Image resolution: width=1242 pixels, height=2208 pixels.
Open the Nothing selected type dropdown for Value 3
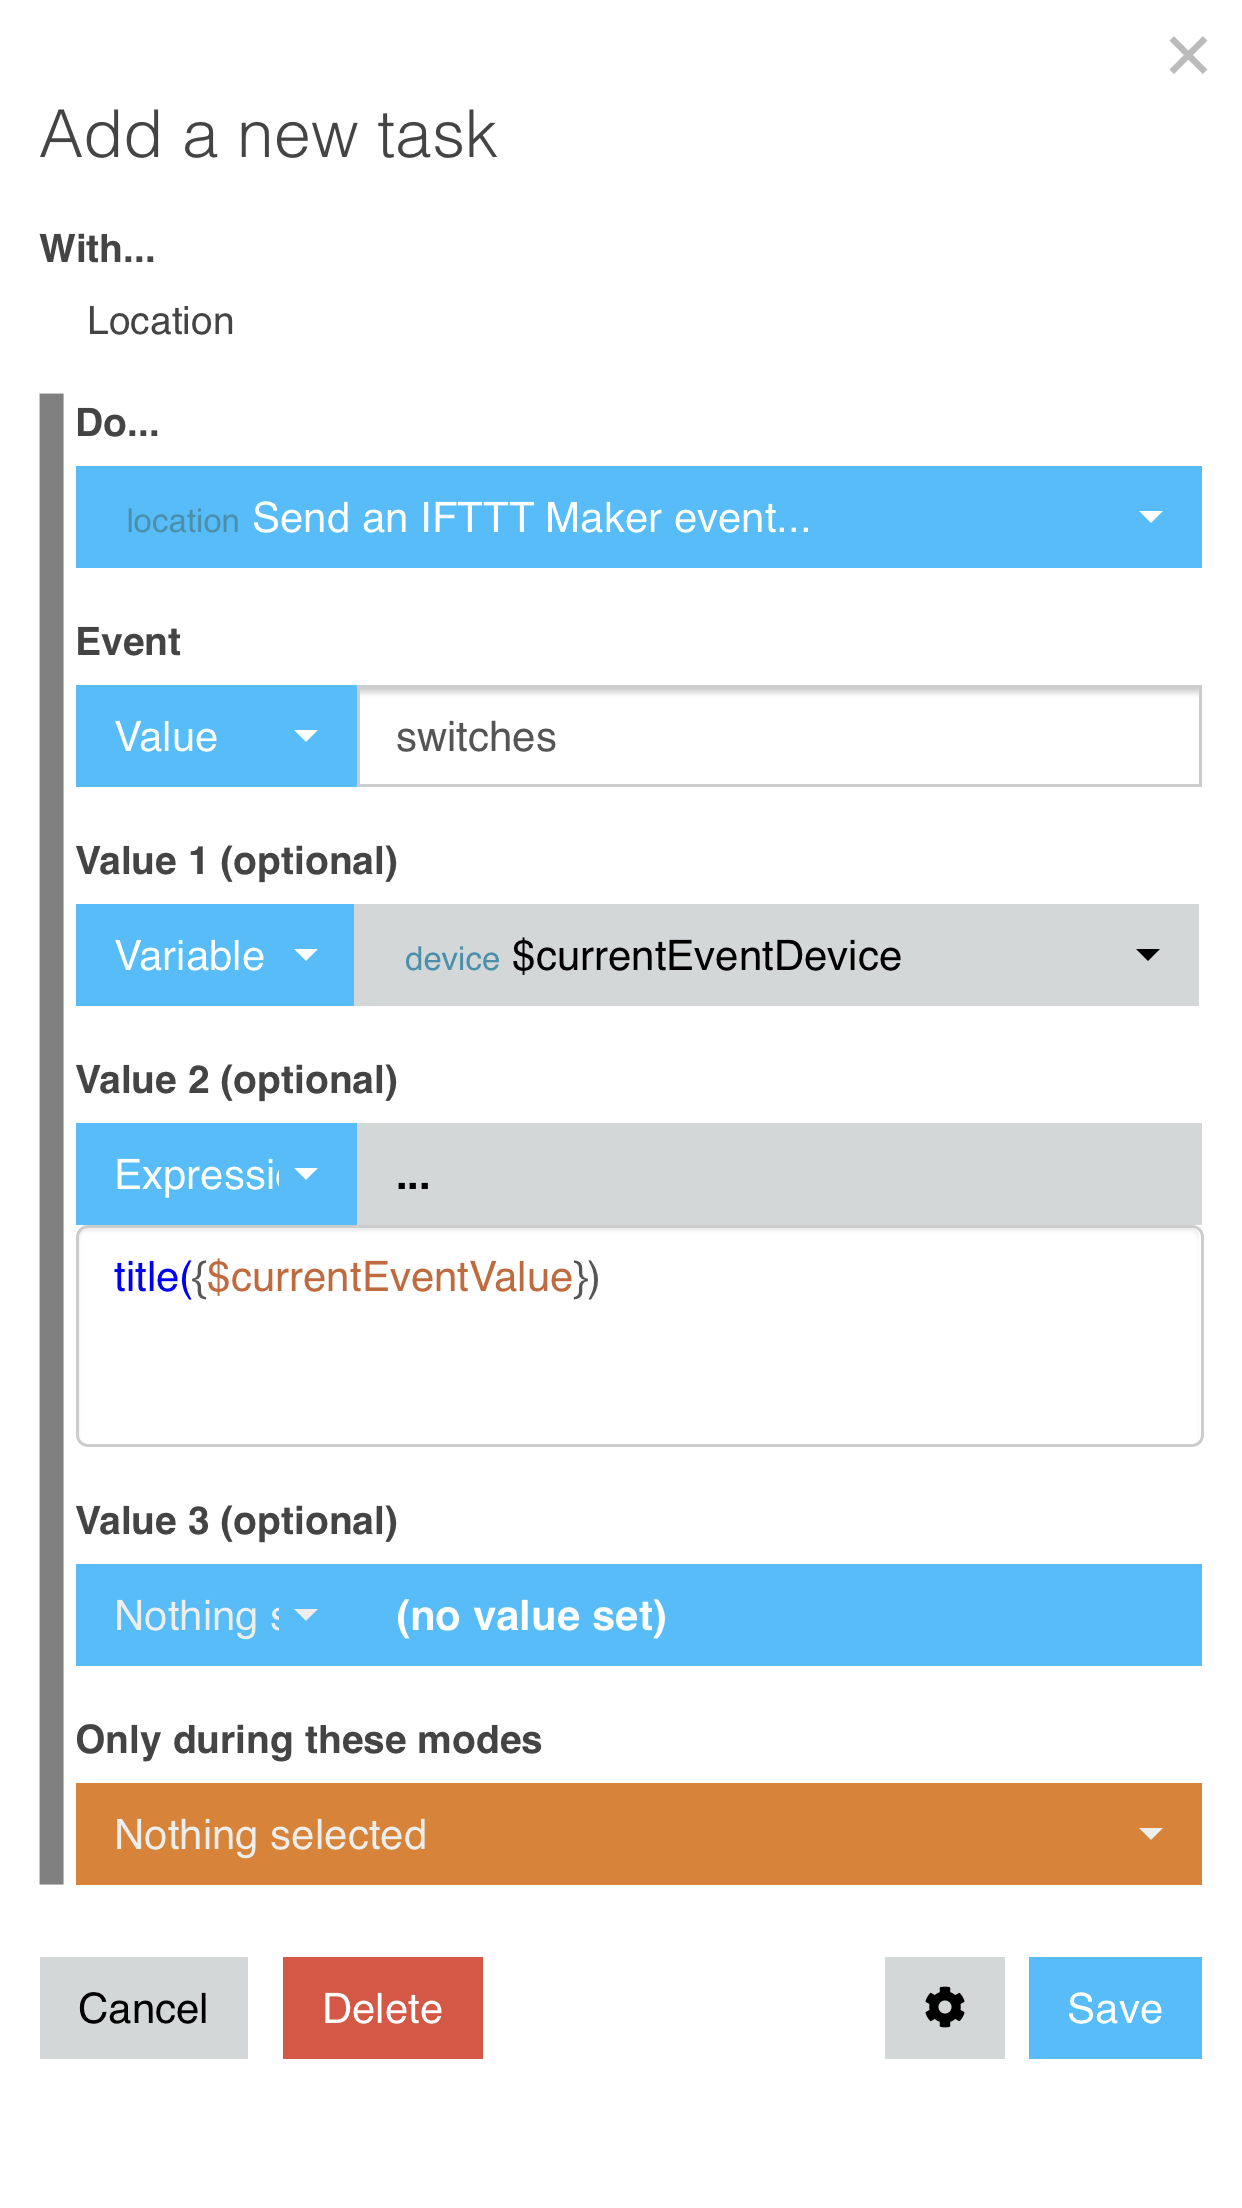tap(216, 1615)
